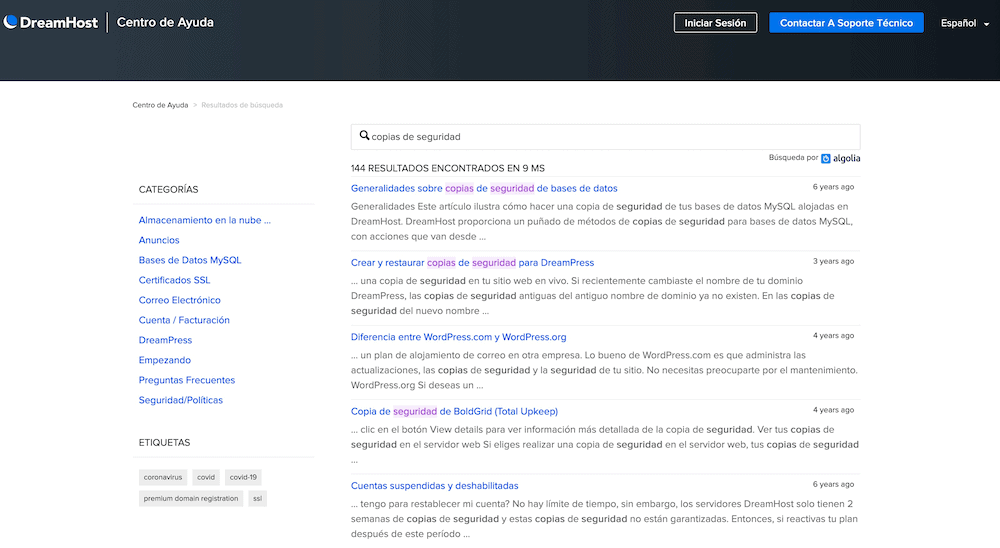Viewport: 1000px width, 548px height.
Task: Click the Búsqueda por label
Action: point(793,158)
